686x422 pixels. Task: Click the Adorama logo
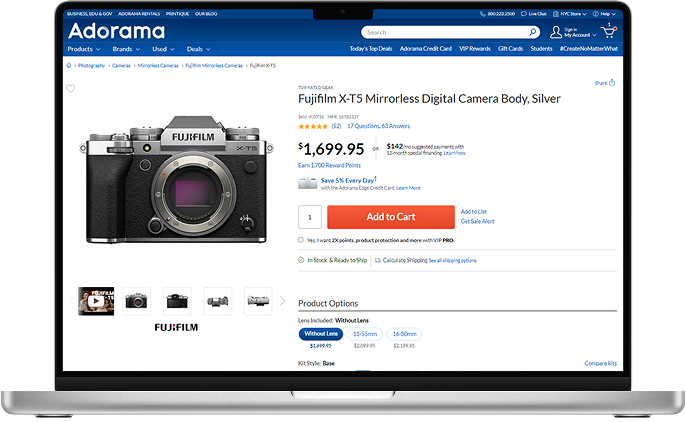116,31
